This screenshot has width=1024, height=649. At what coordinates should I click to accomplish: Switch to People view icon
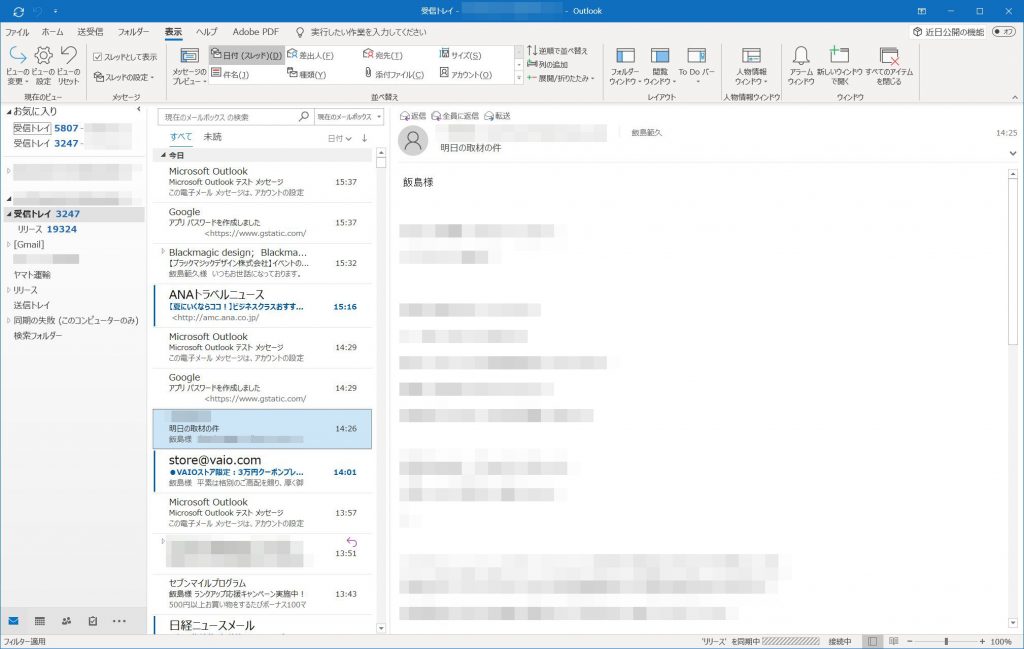pos(66,621)
